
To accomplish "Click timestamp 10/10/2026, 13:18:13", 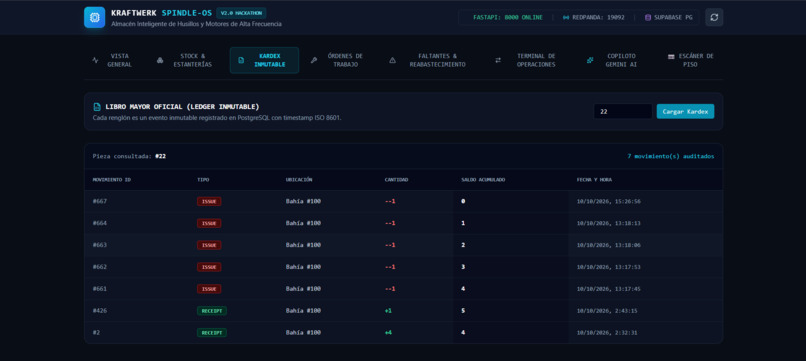I will click(x=609, y=223).
